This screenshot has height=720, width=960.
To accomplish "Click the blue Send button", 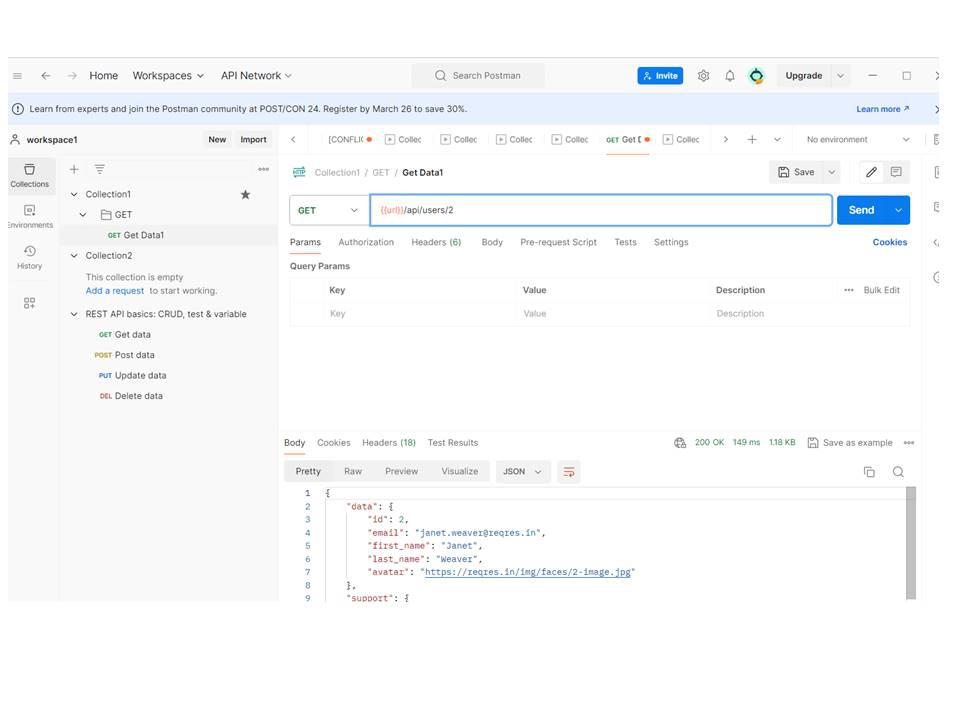I will tap(861, 211).
